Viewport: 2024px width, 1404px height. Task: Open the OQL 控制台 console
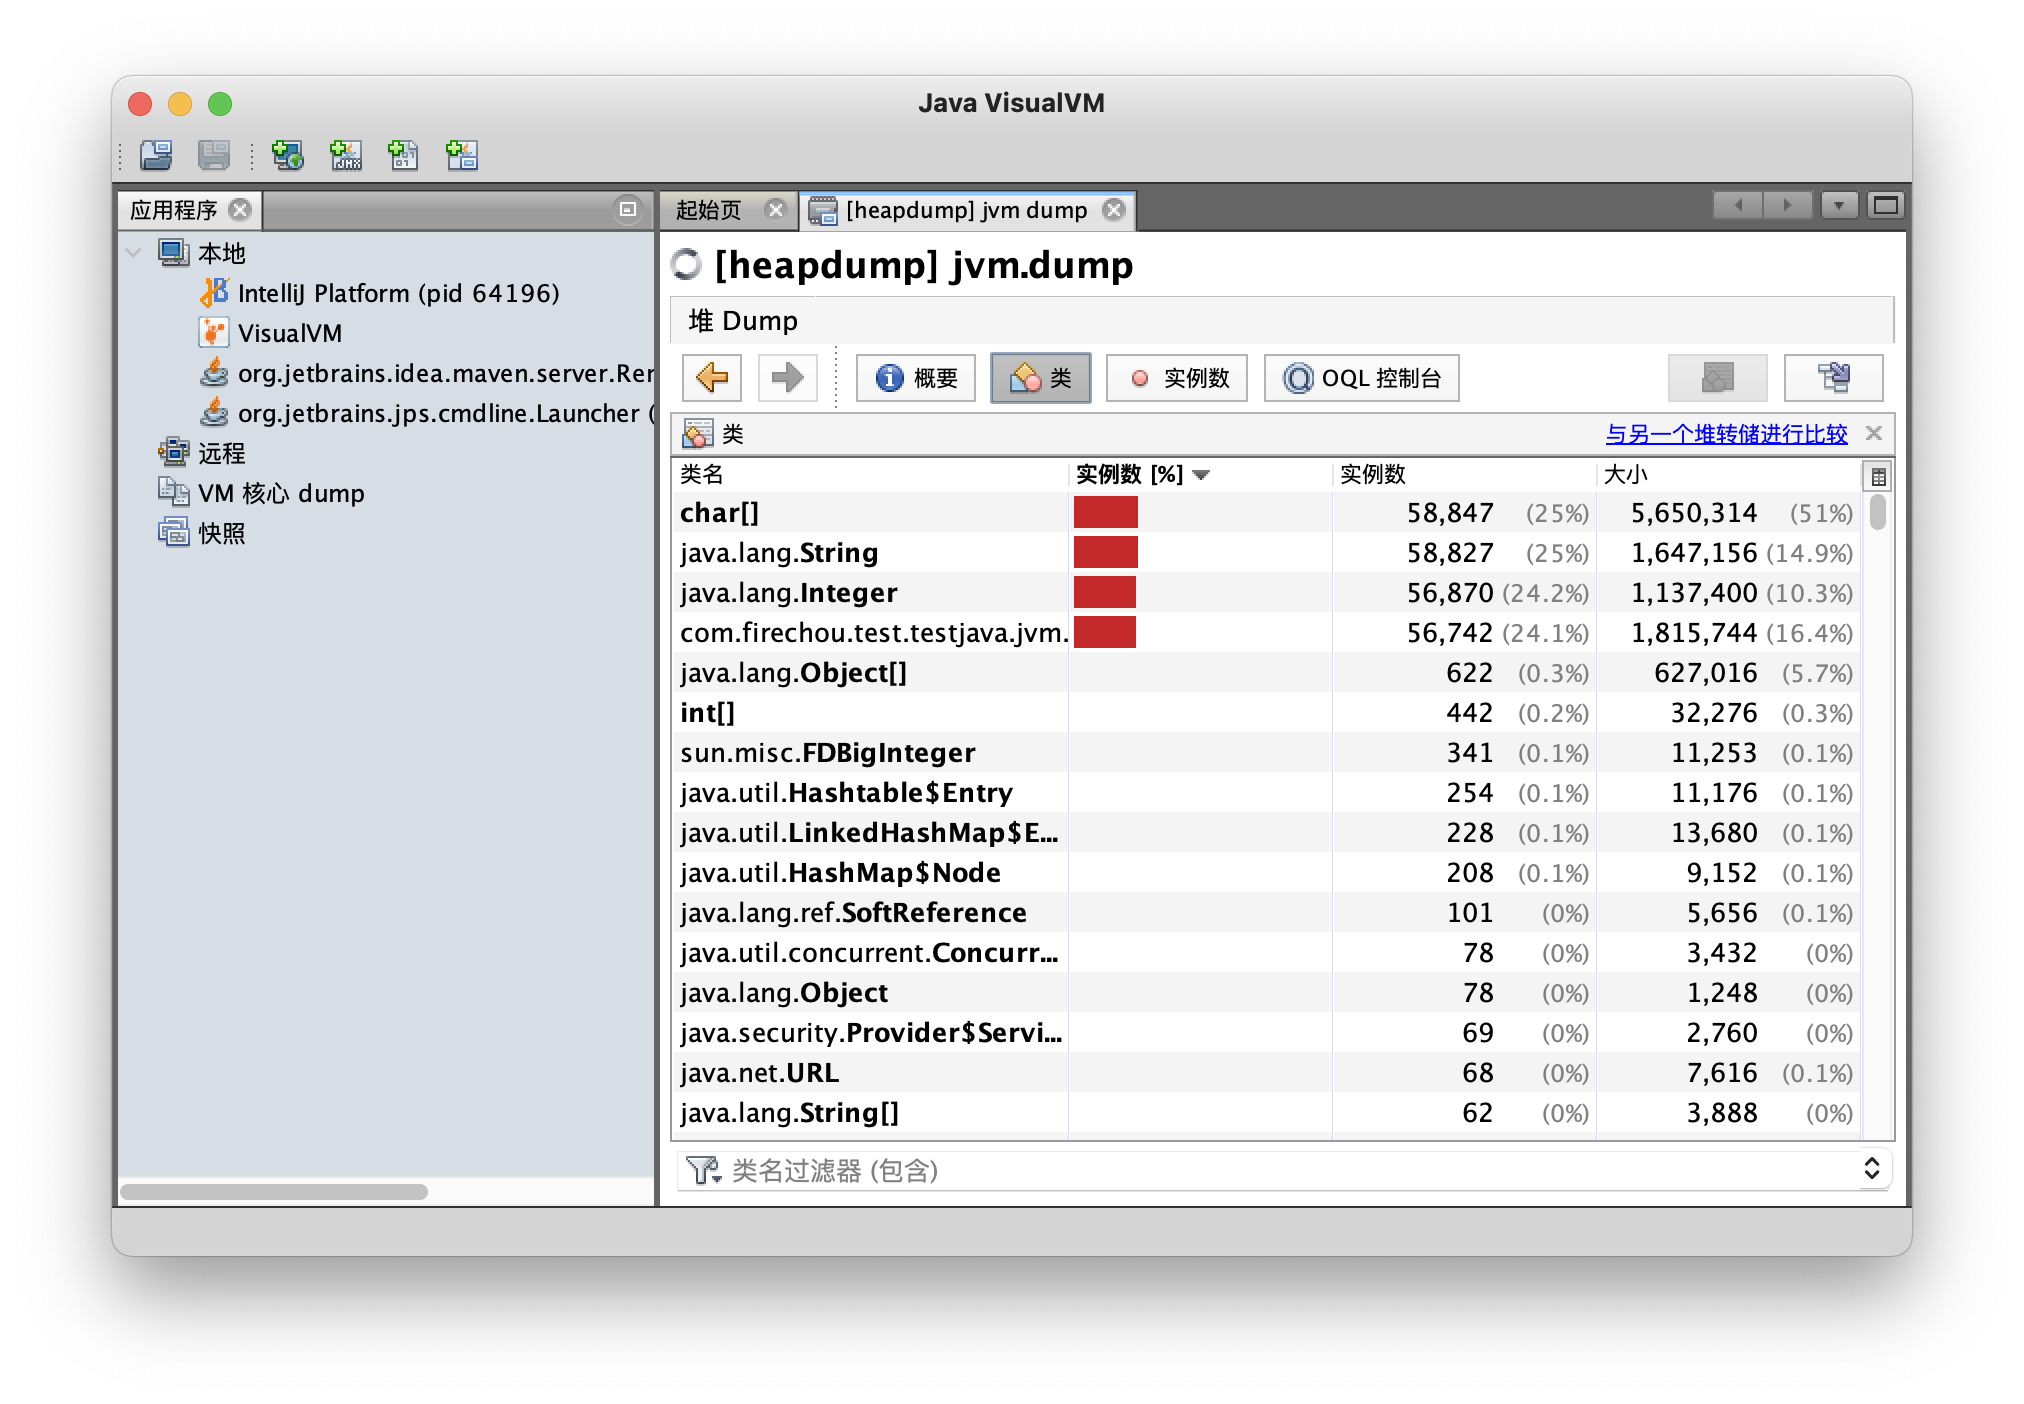click(1361, 378)
